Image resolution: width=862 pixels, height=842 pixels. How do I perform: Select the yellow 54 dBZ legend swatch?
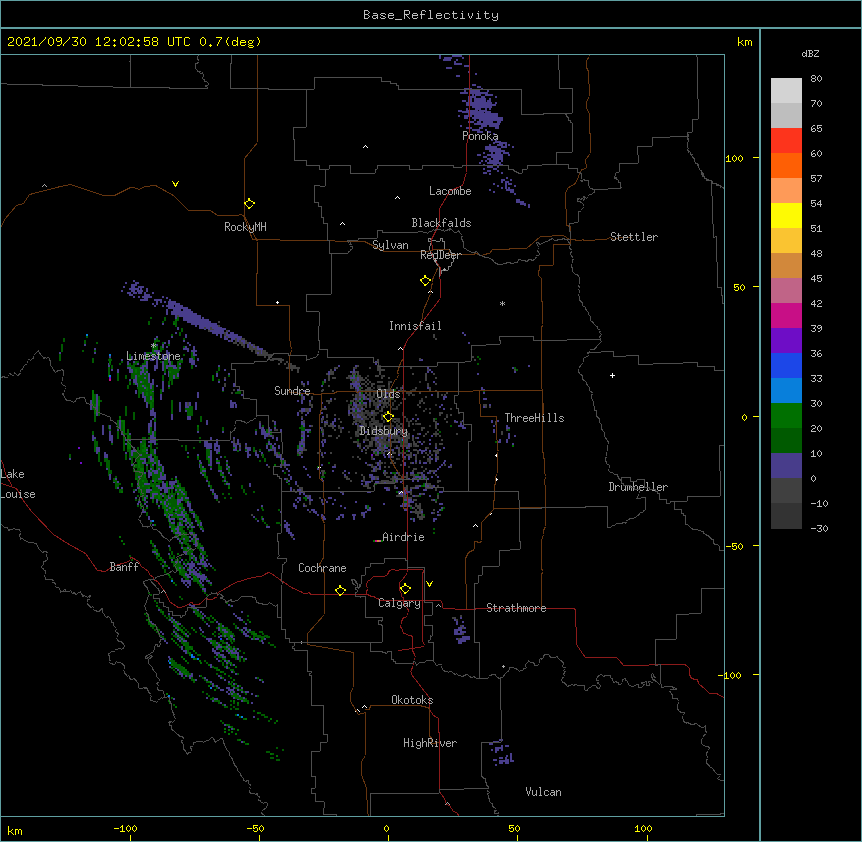(786, 215)
